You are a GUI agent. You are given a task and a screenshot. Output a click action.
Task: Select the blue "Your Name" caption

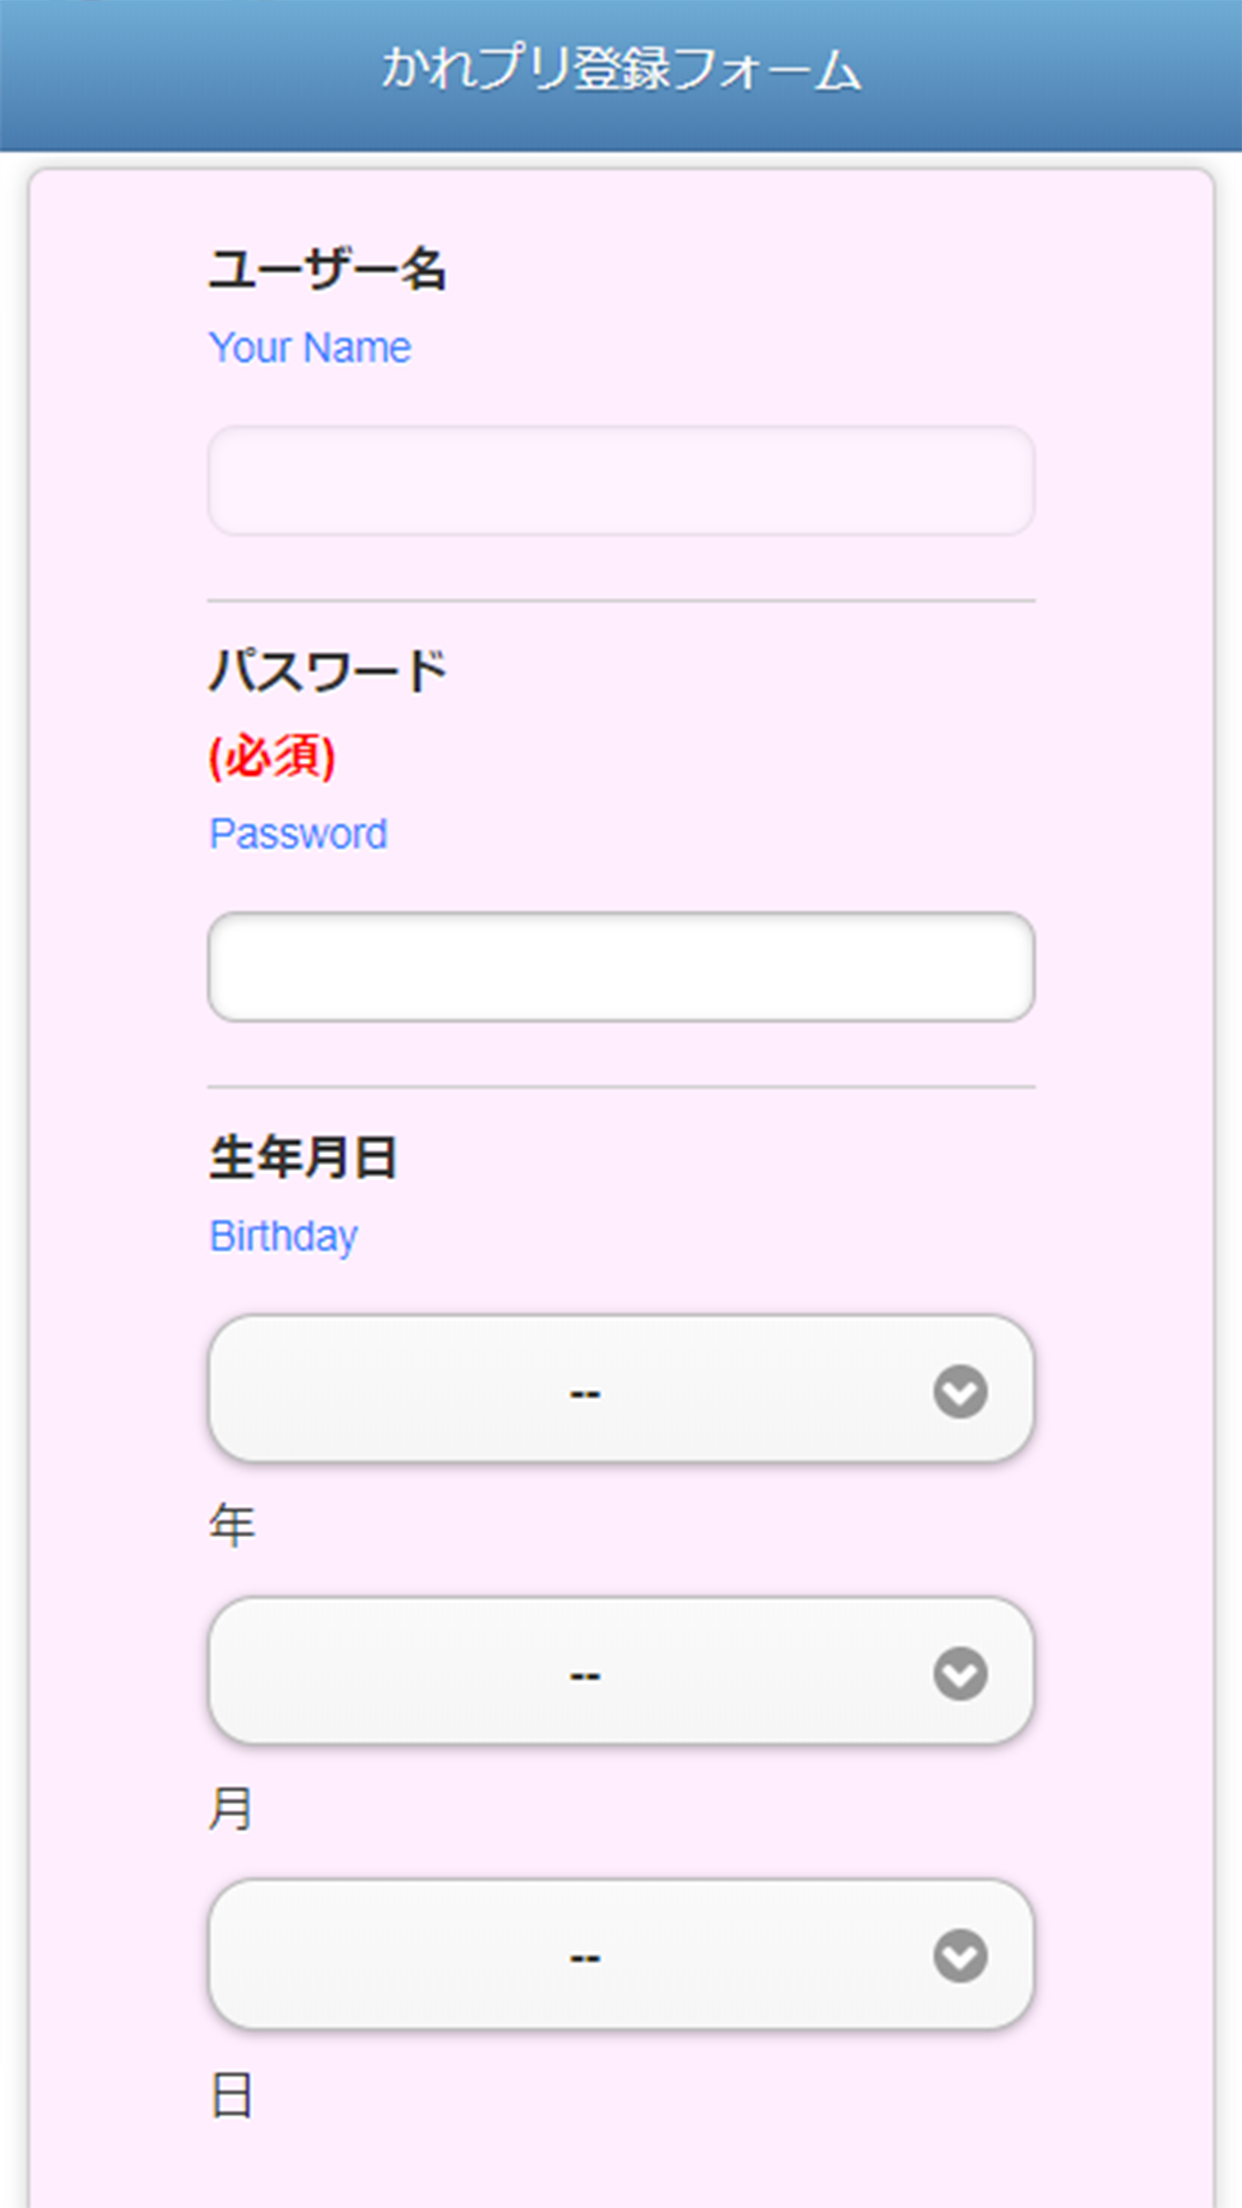[x=310, y=348]
